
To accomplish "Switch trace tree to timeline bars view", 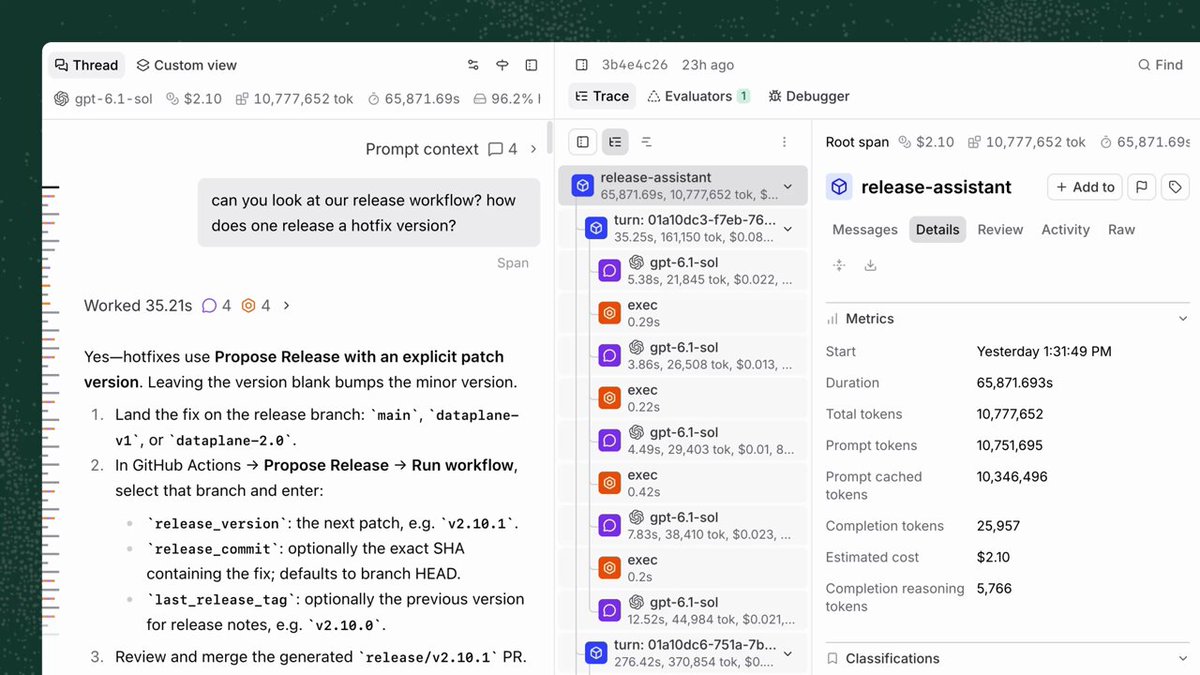I will (x=647, y=142).
